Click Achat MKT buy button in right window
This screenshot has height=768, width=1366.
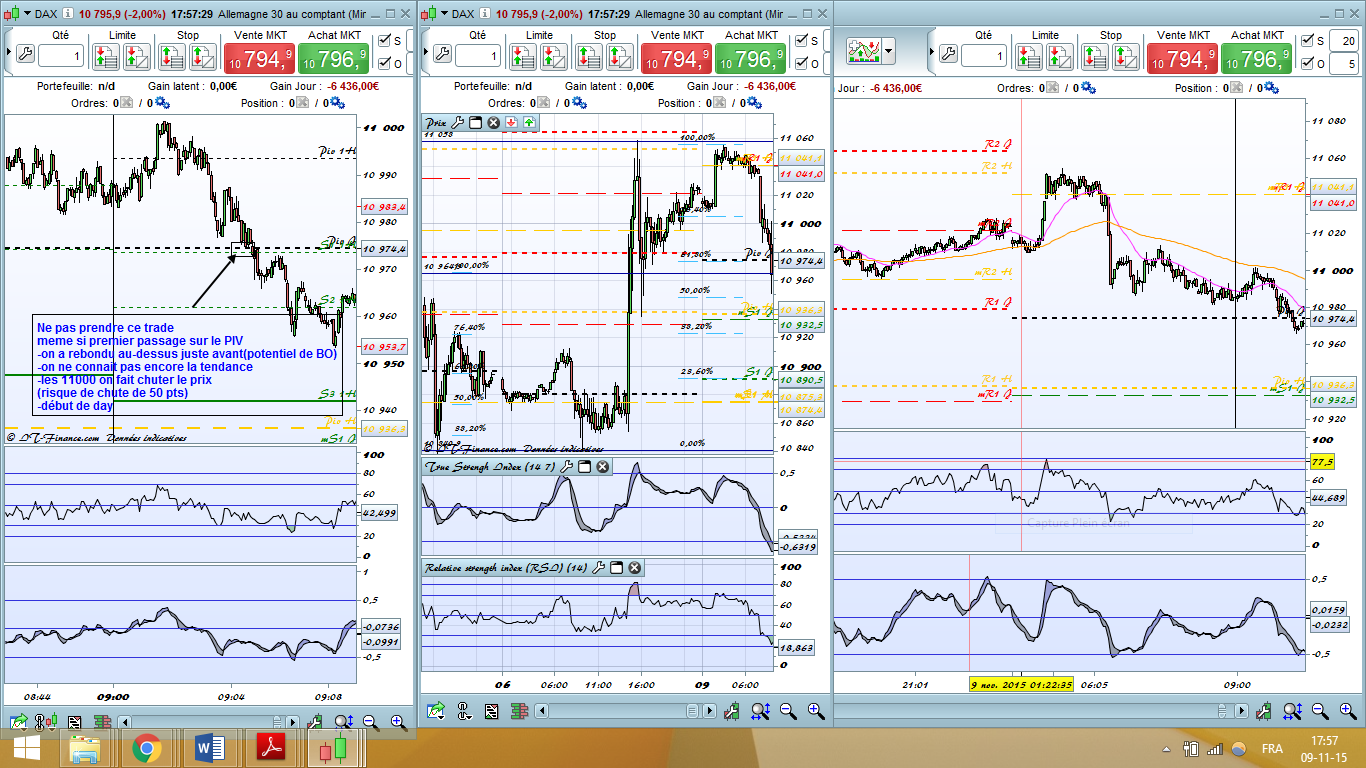coord(1259,60)
